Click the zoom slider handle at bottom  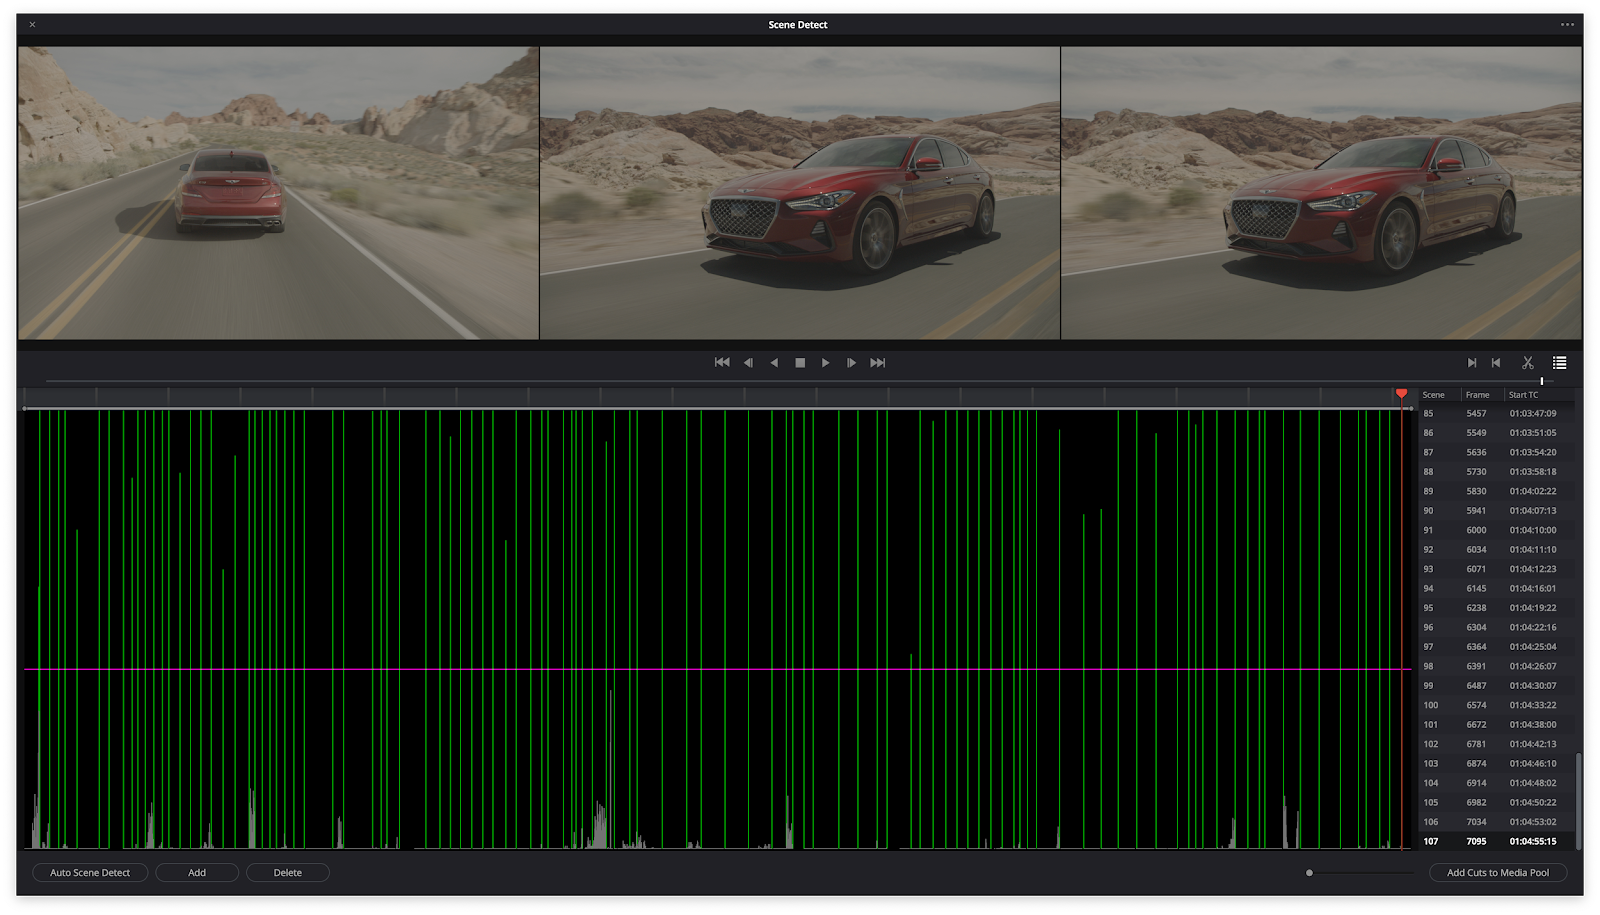click(1309, 873)
